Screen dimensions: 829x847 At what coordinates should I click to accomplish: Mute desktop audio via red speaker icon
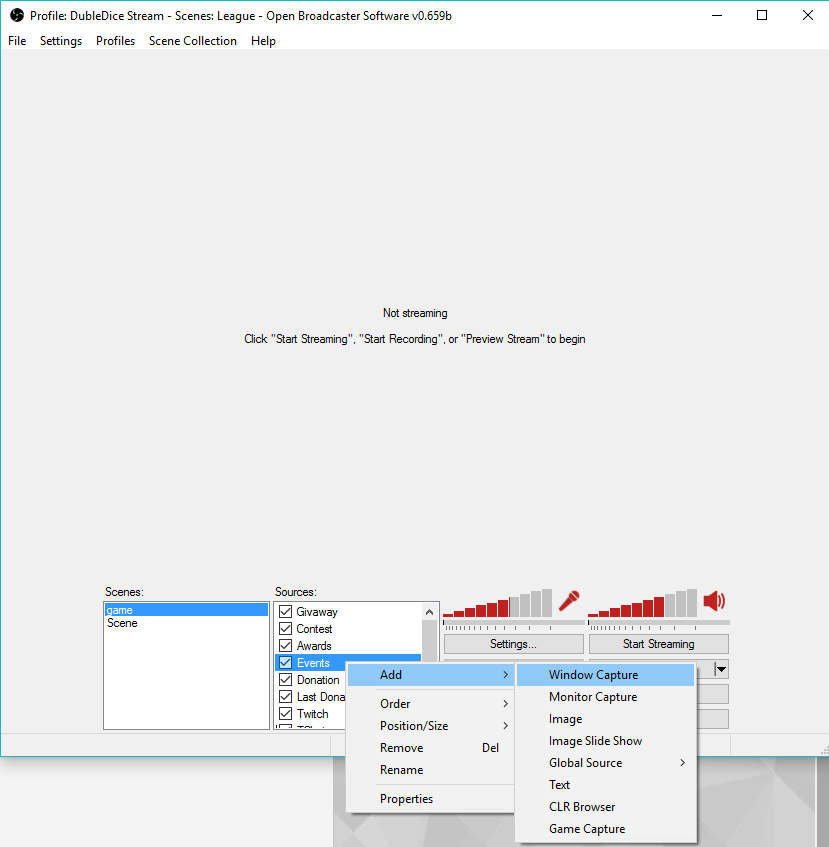[x=714, y=601]
